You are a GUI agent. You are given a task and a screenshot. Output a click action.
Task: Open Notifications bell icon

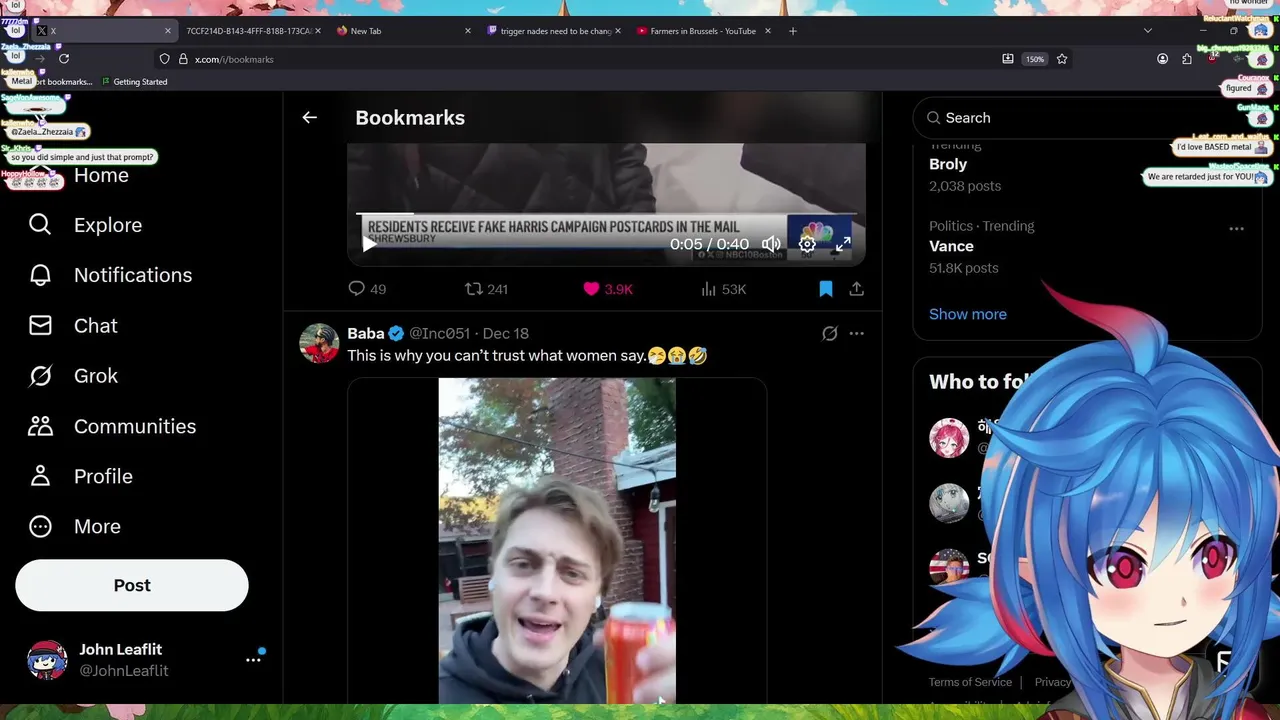click(x=40, y=275)
